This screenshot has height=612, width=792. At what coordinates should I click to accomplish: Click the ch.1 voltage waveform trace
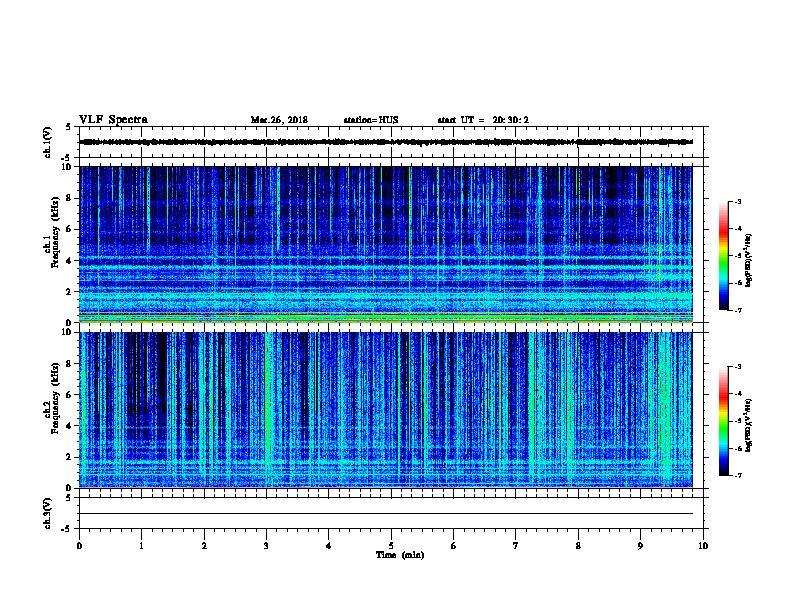tap(386, 142)
